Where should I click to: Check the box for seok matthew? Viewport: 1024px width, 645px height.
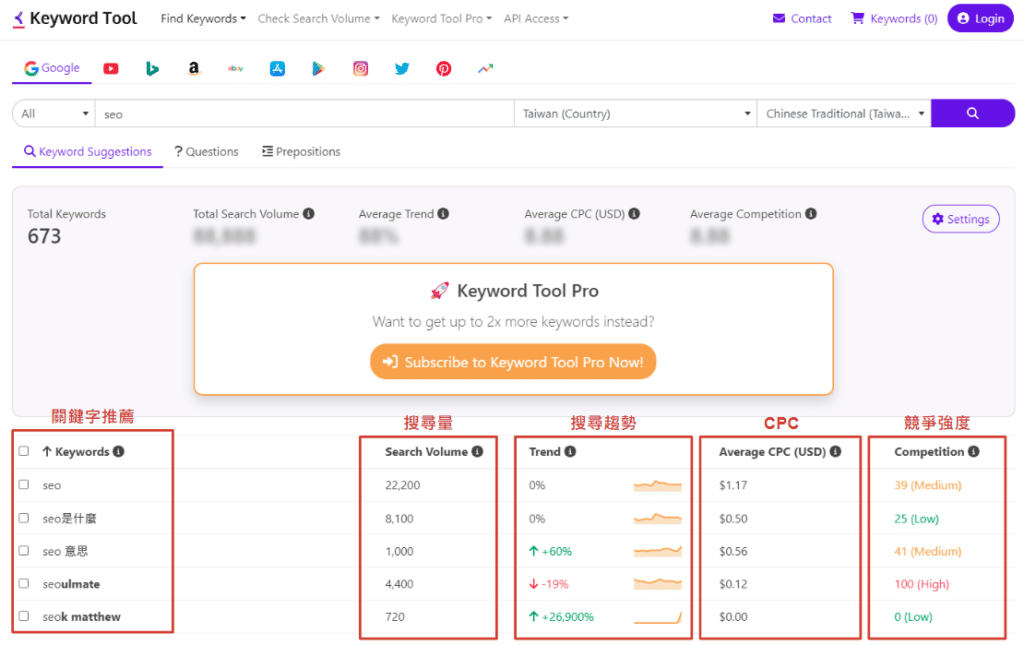tap(24, 616)
